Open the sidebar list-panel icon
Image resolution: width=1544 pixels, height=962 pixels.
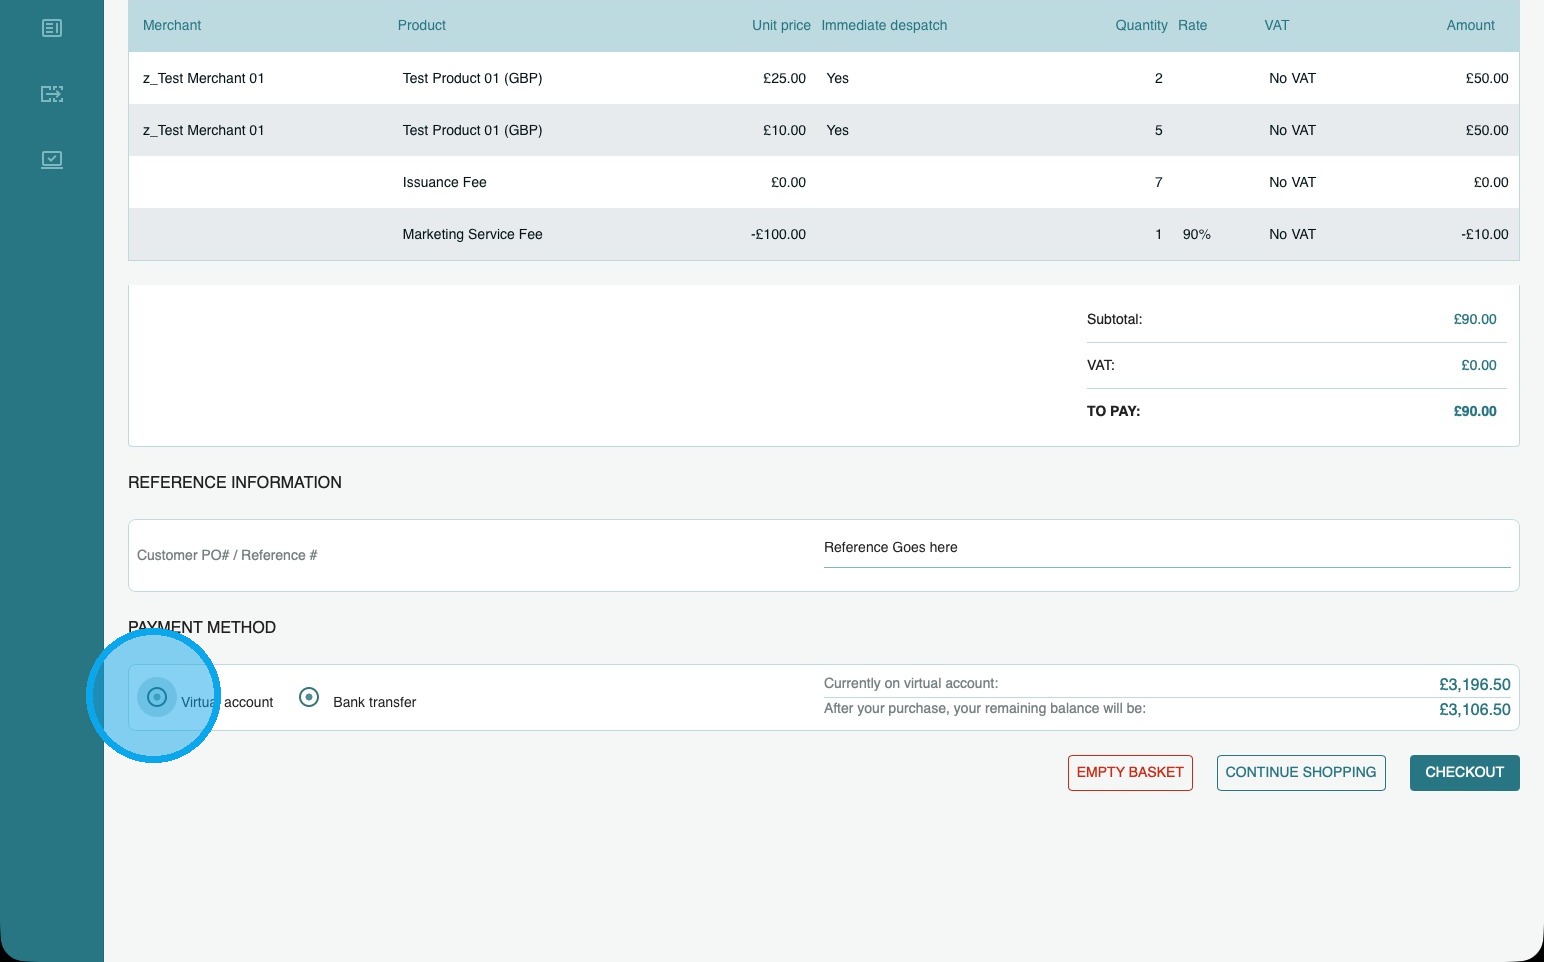pos(52,28)
